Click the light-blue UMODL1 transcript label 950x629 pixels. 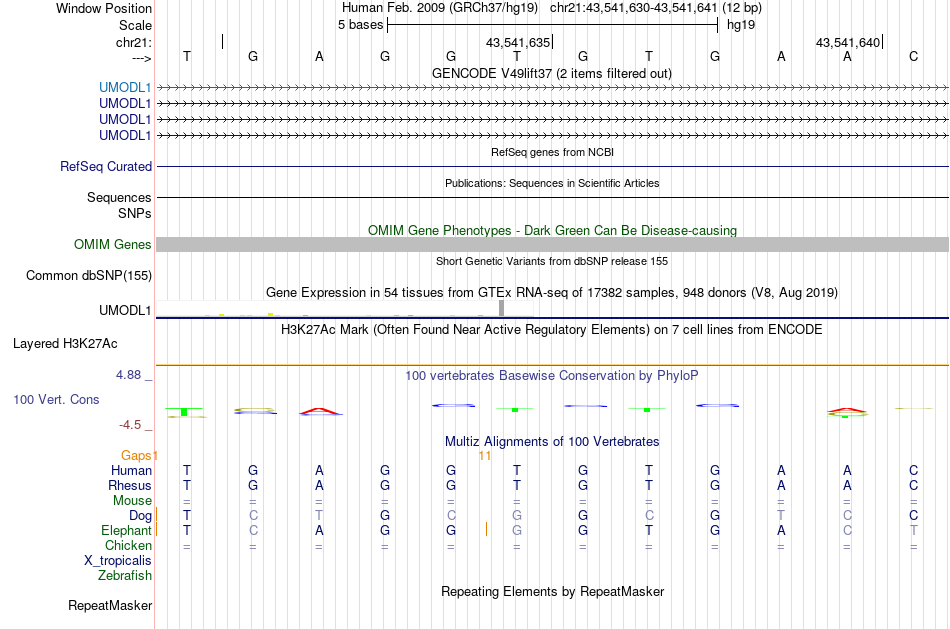click(125, 87)
